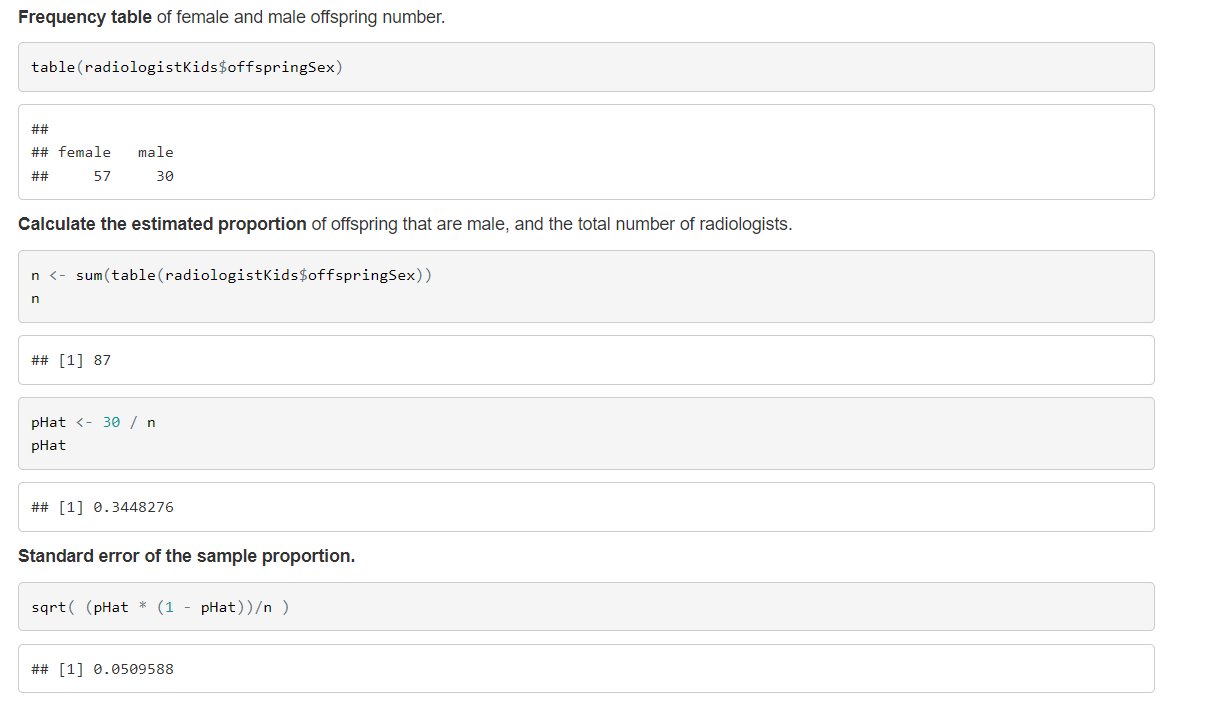Viewport: 1208px width, 706px height.
Task: Click the 'male' column label in output
Action: 156,152
